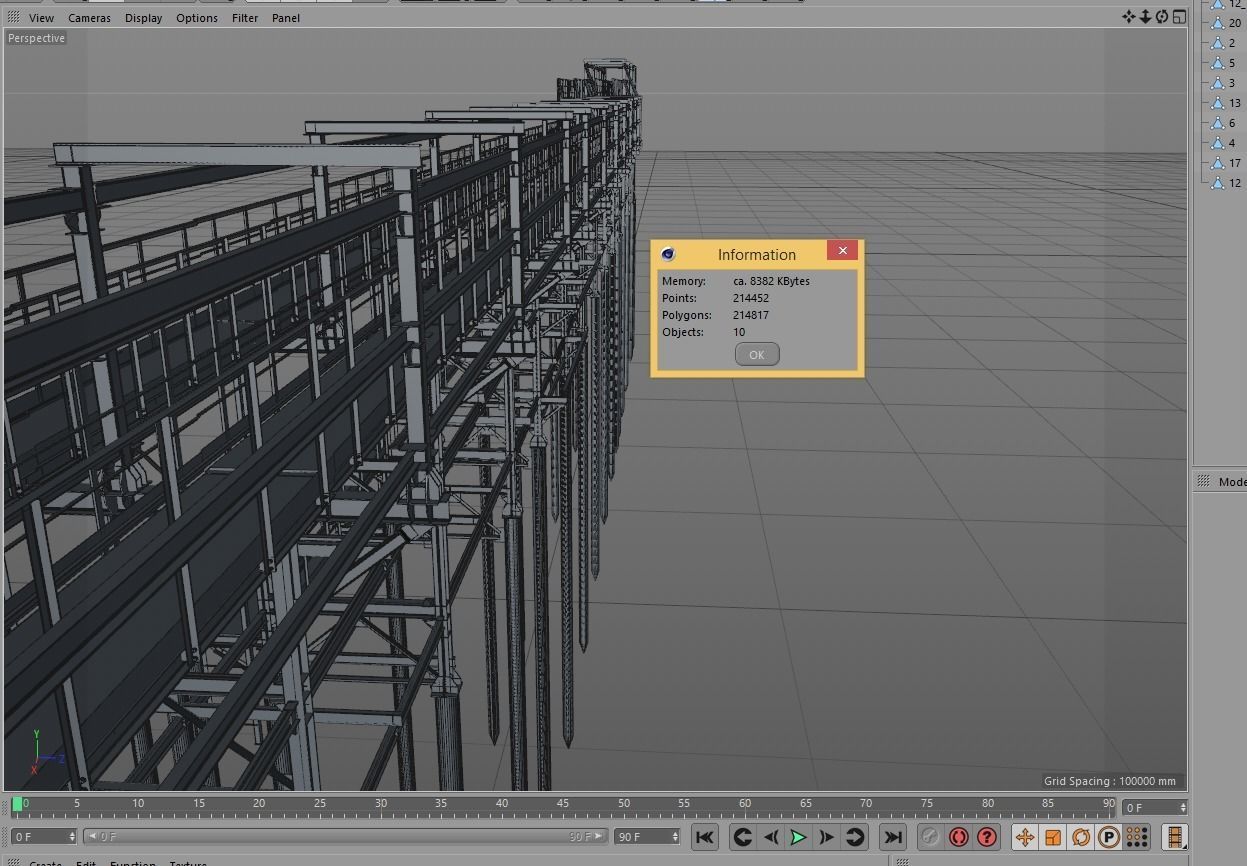Toggle scale keying icon

pos(1052,837)
